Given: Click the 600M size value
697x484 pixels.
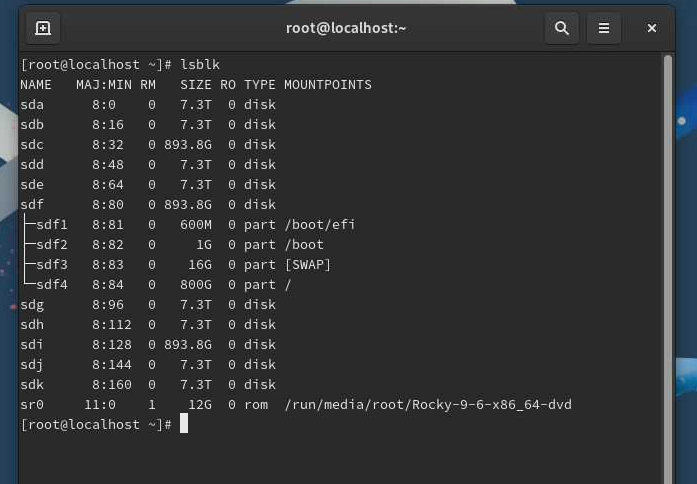Looking at the screenshot, I should [196, 225].
